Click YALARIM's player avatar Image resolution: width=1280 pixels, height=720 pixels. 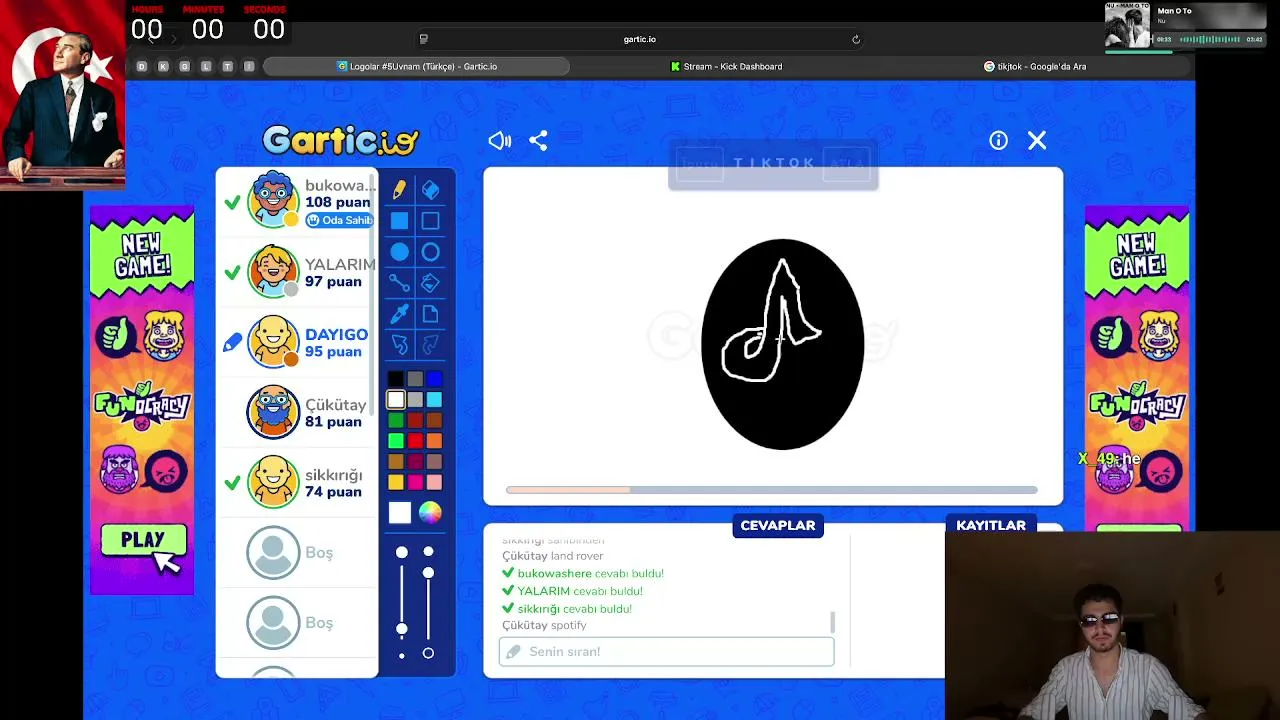[273, 271]
